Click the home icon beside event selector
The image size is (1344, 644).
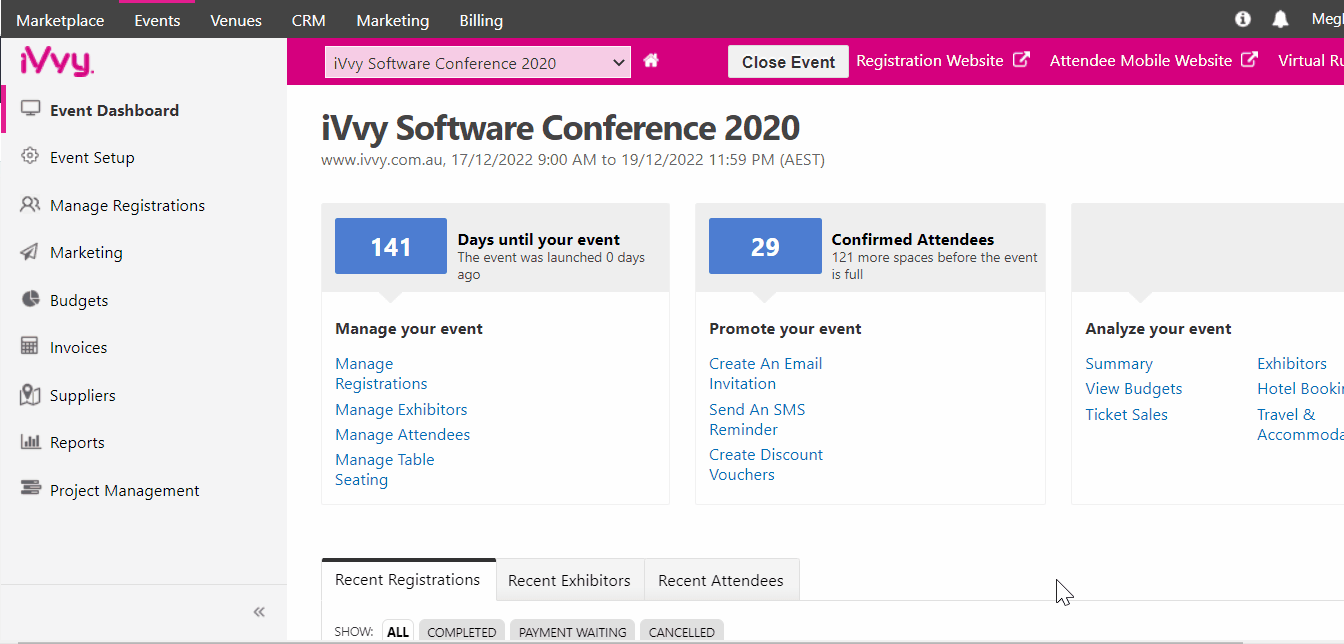(x=651, y=61)
